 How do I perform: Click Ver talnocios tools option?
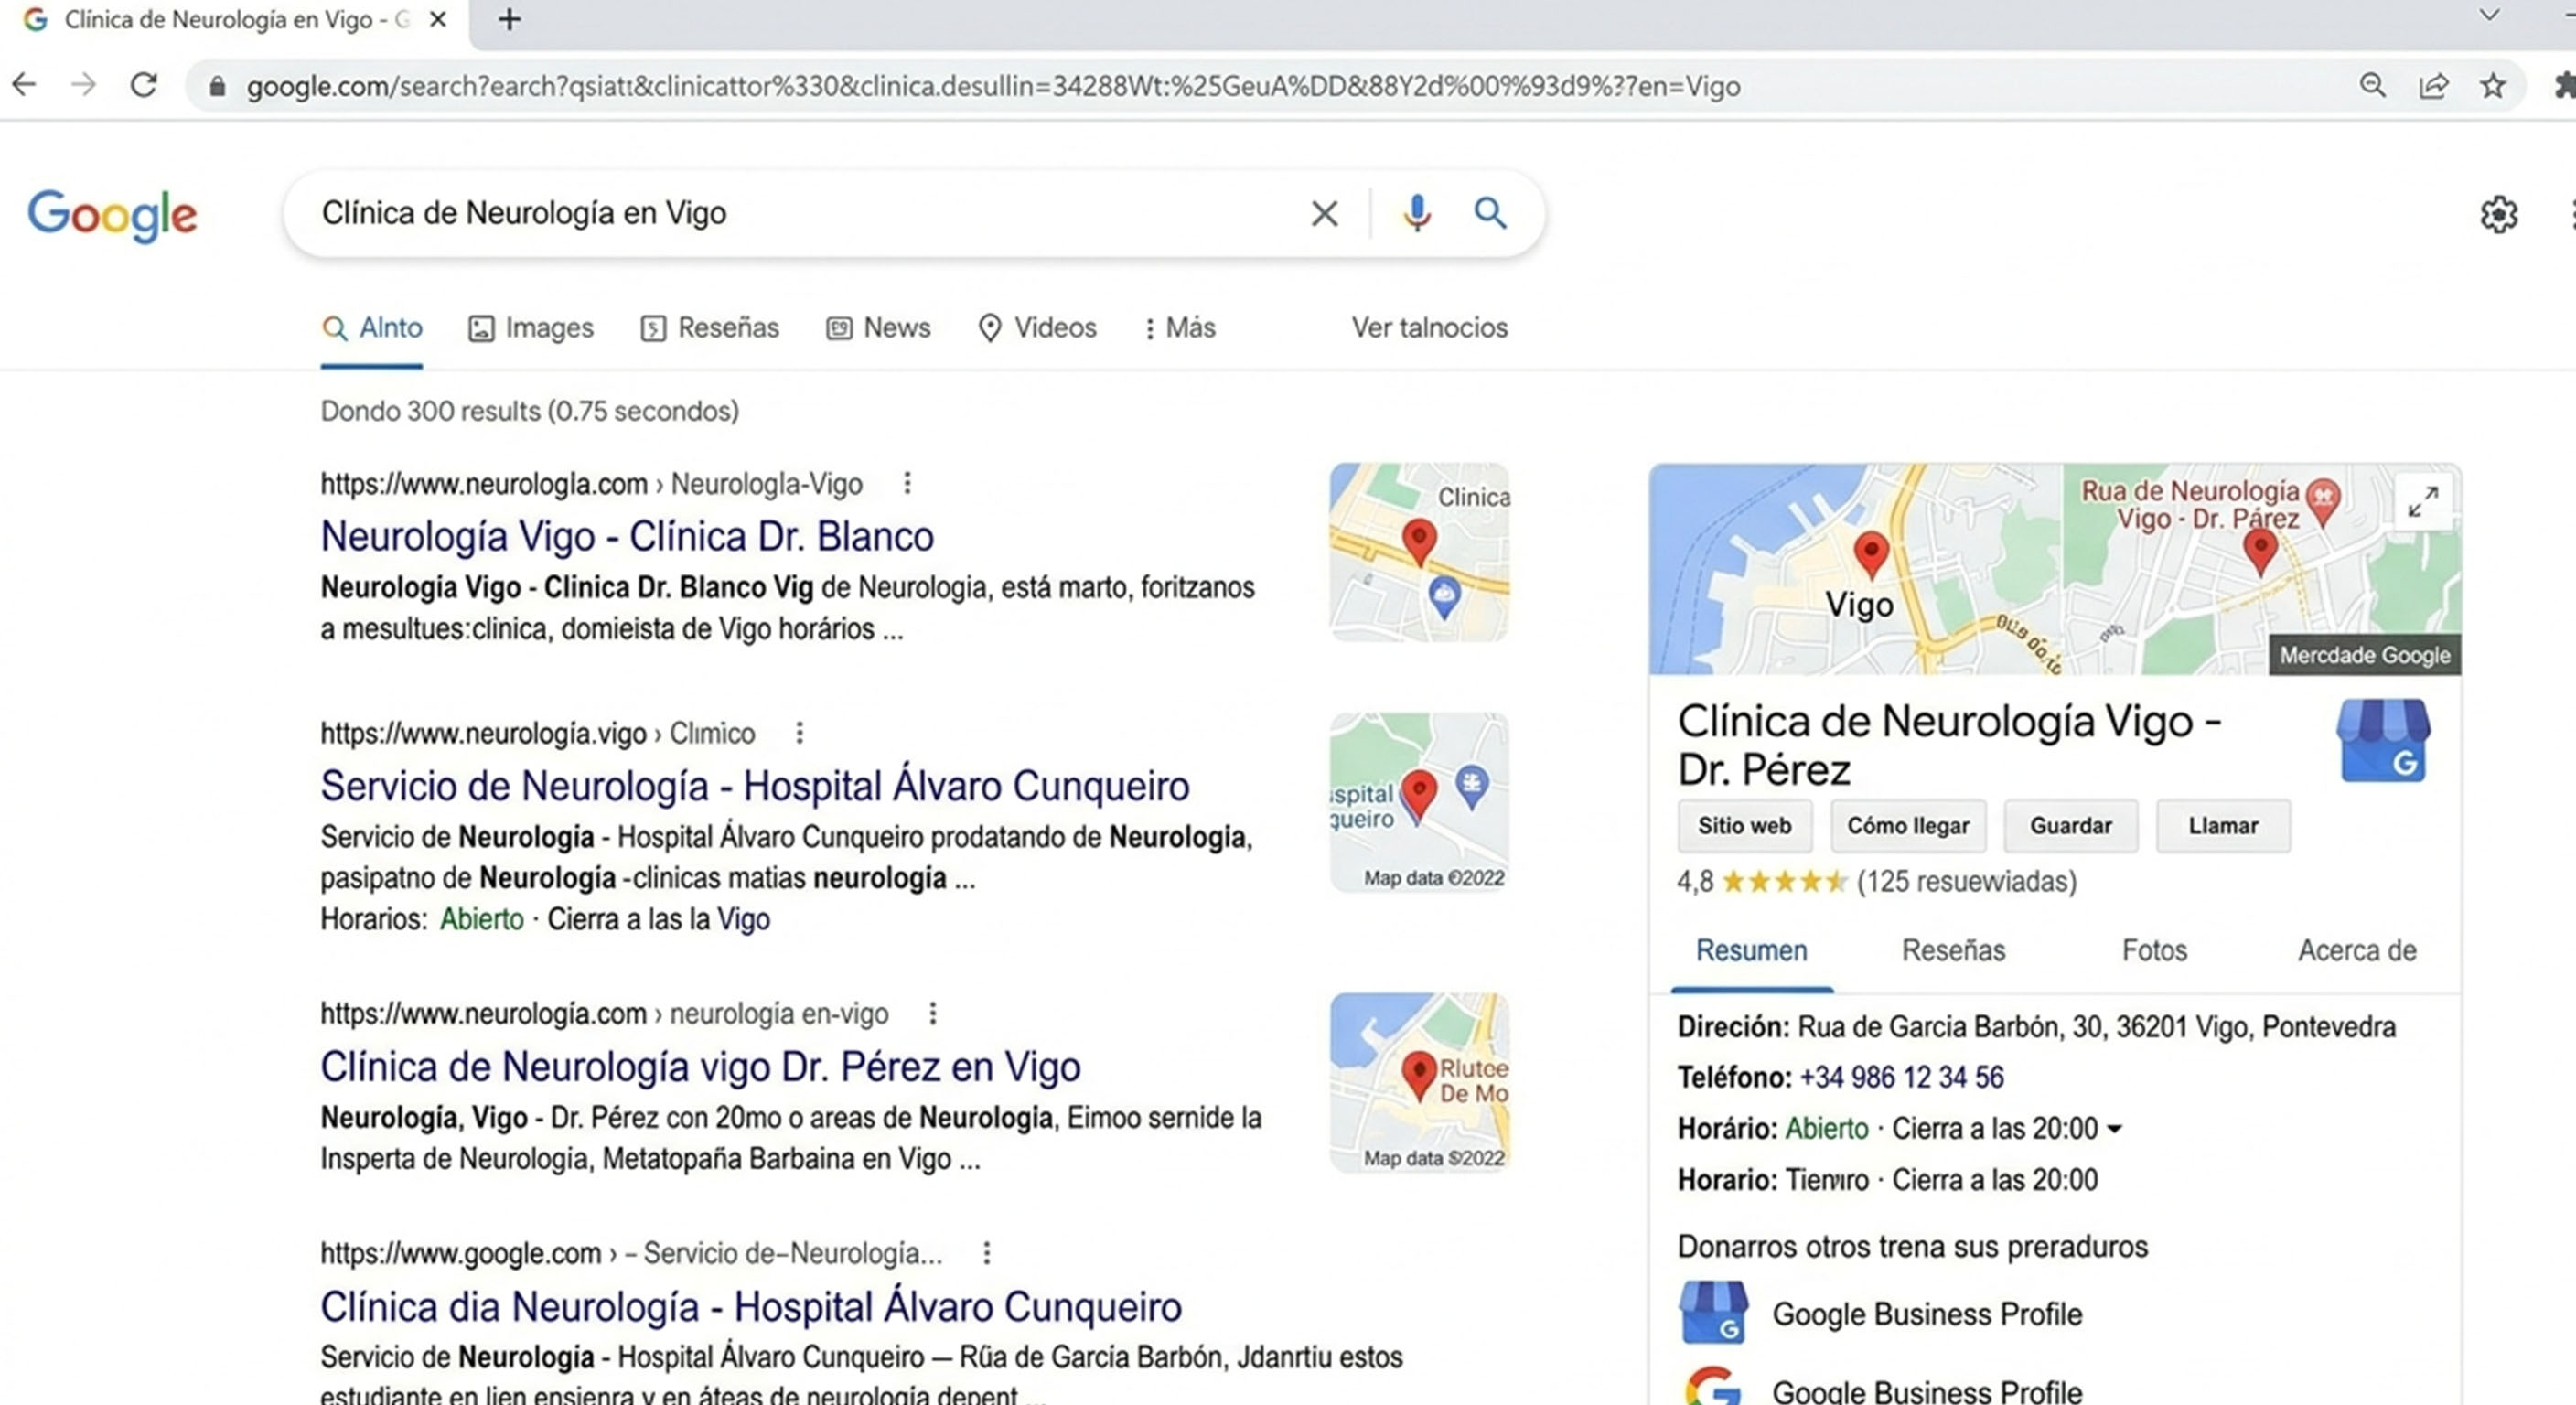1430,328
